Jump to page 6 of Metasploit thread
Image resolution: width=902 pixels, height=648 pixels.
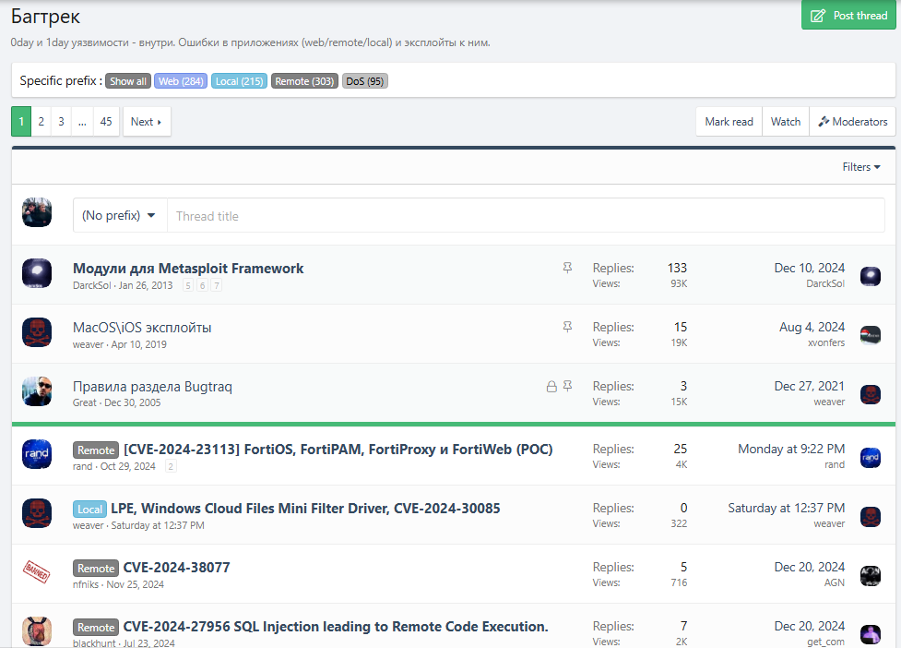pos(202,285)
